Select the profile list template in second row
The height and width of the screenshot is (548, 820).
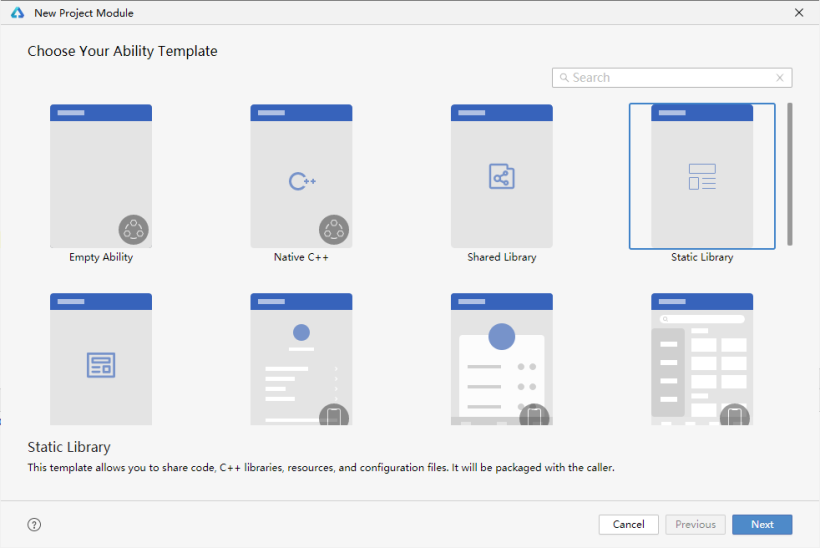pos(301,359)
